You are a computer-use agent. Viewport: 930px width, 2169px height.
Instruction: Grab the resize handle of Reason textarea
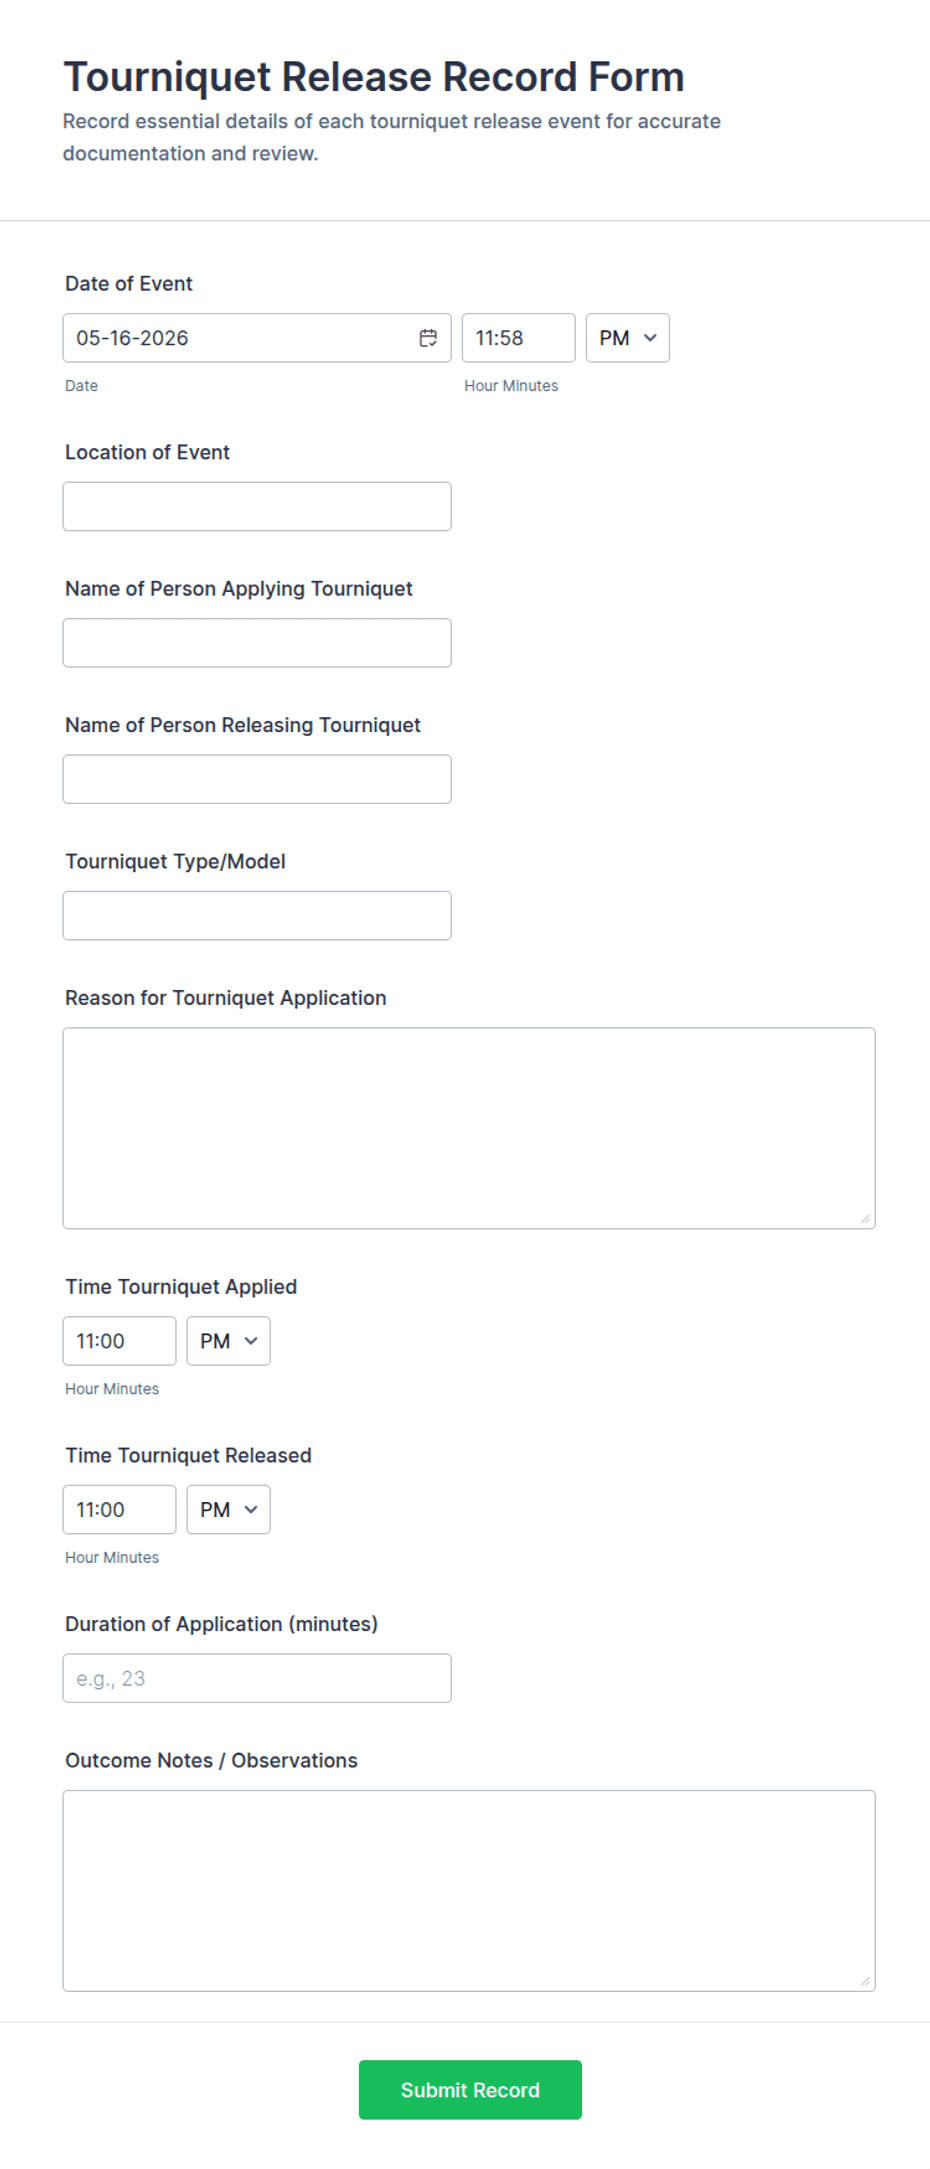[x=865, y=1218]
